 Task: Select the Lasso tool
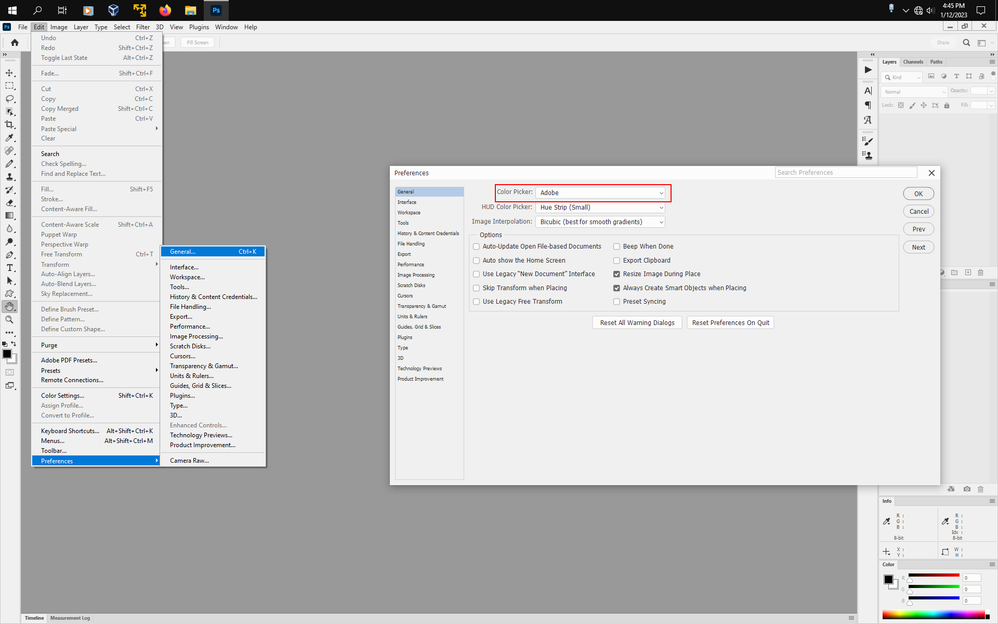pos(10,99)
